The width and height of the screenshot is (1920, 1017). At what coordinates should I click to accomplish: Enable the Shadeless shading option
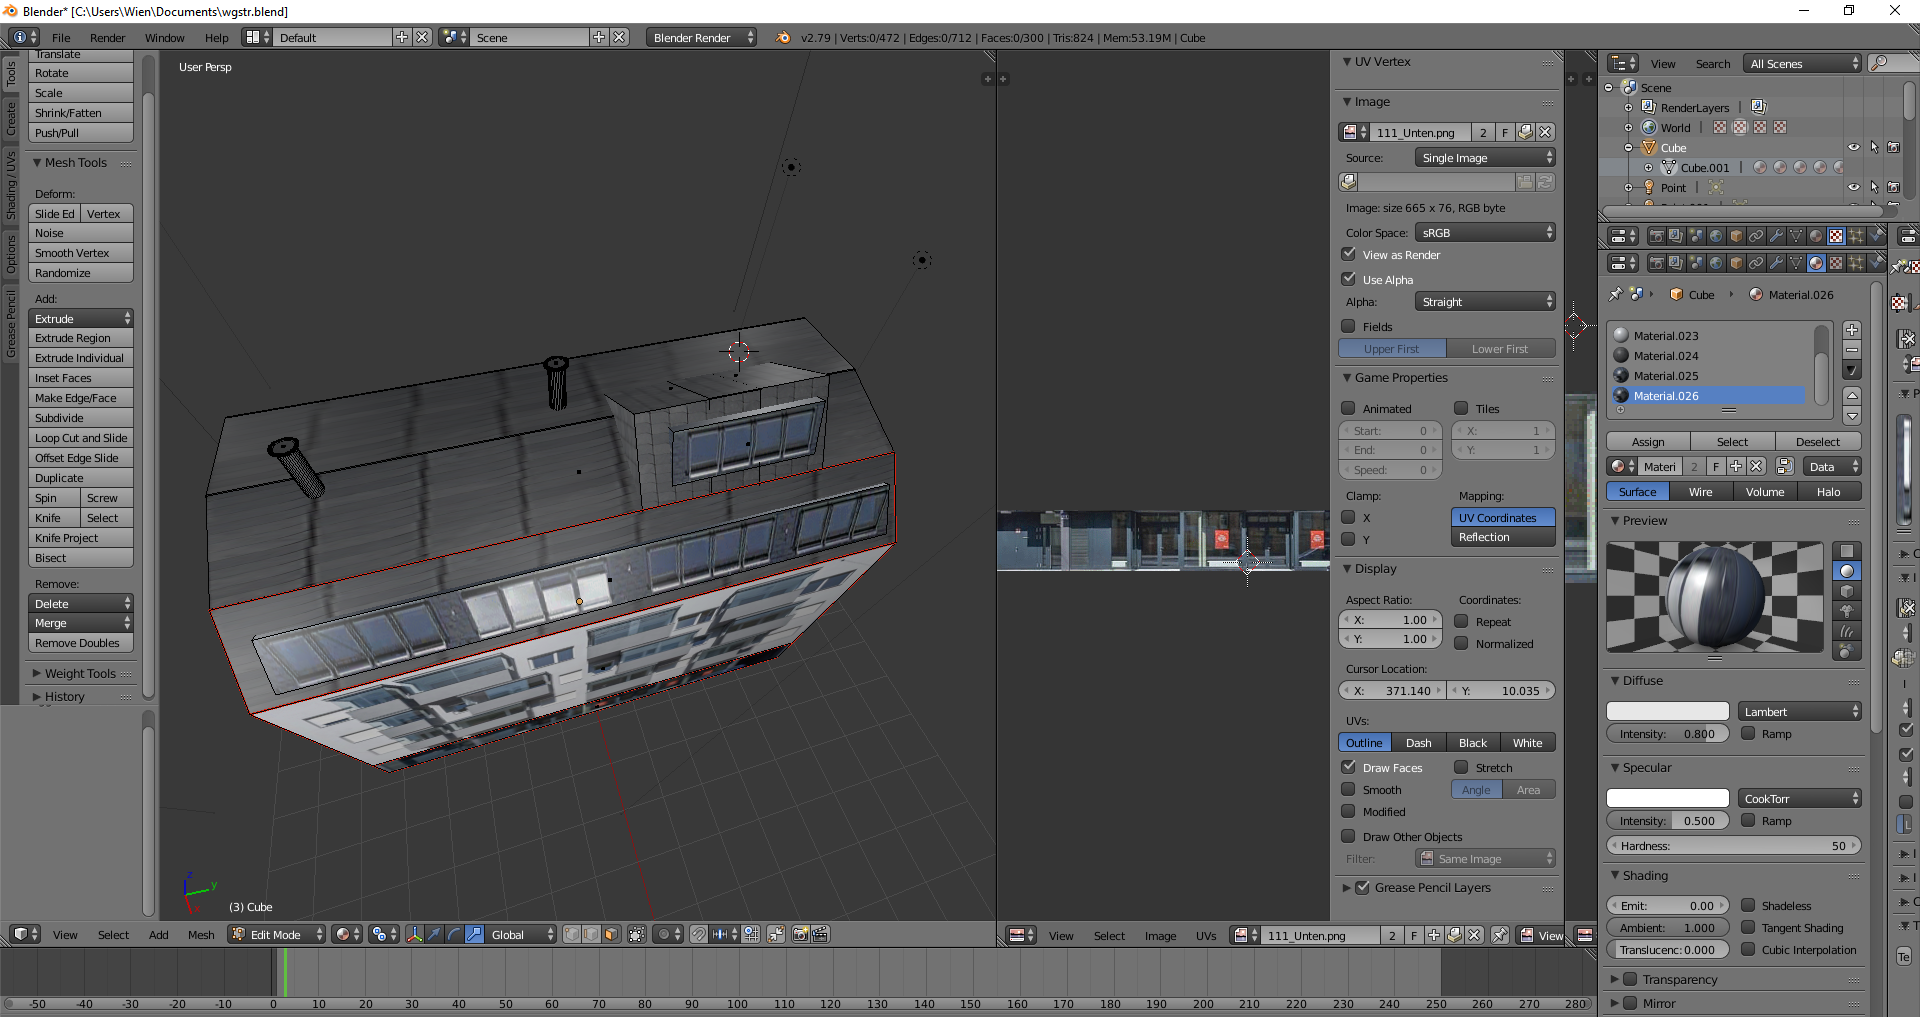coord(1748,906)
